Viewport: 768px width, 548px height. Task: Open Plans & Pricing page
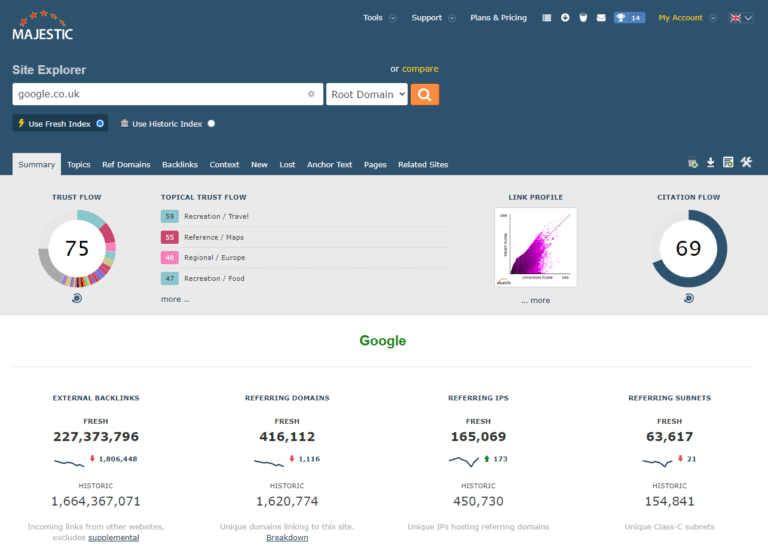(x=498, y=18)
